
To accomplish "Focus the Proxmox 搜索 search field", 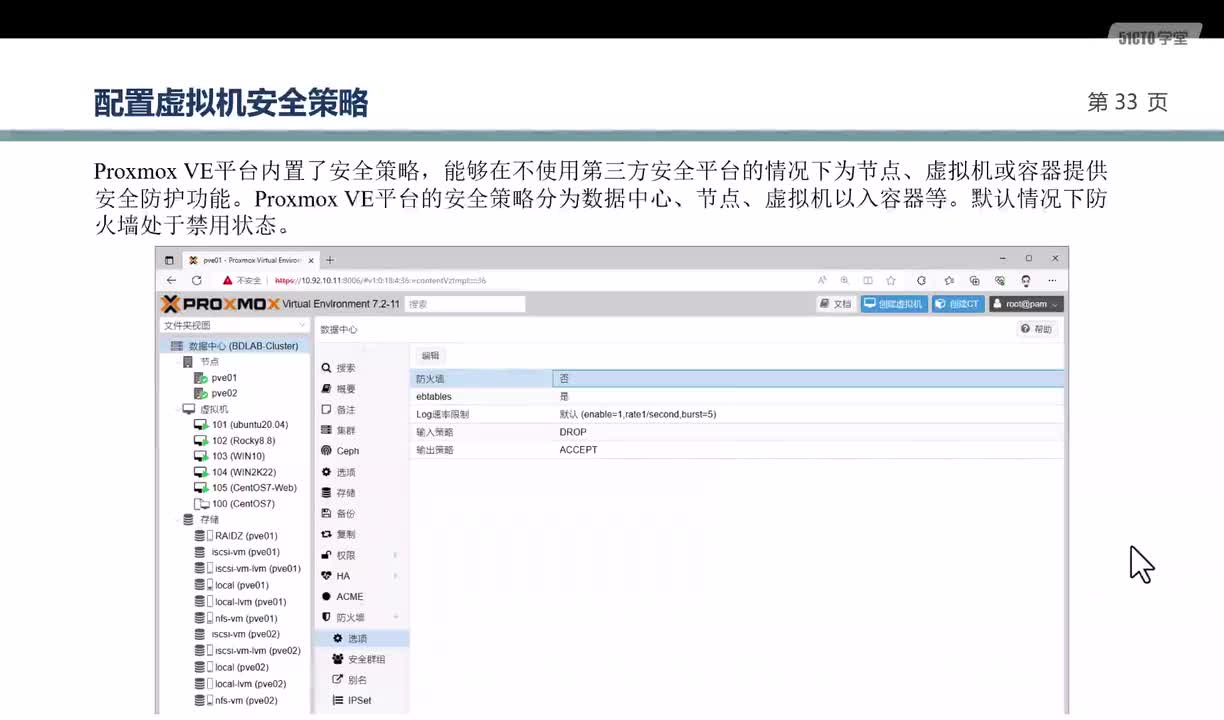I will coord(465,304).
